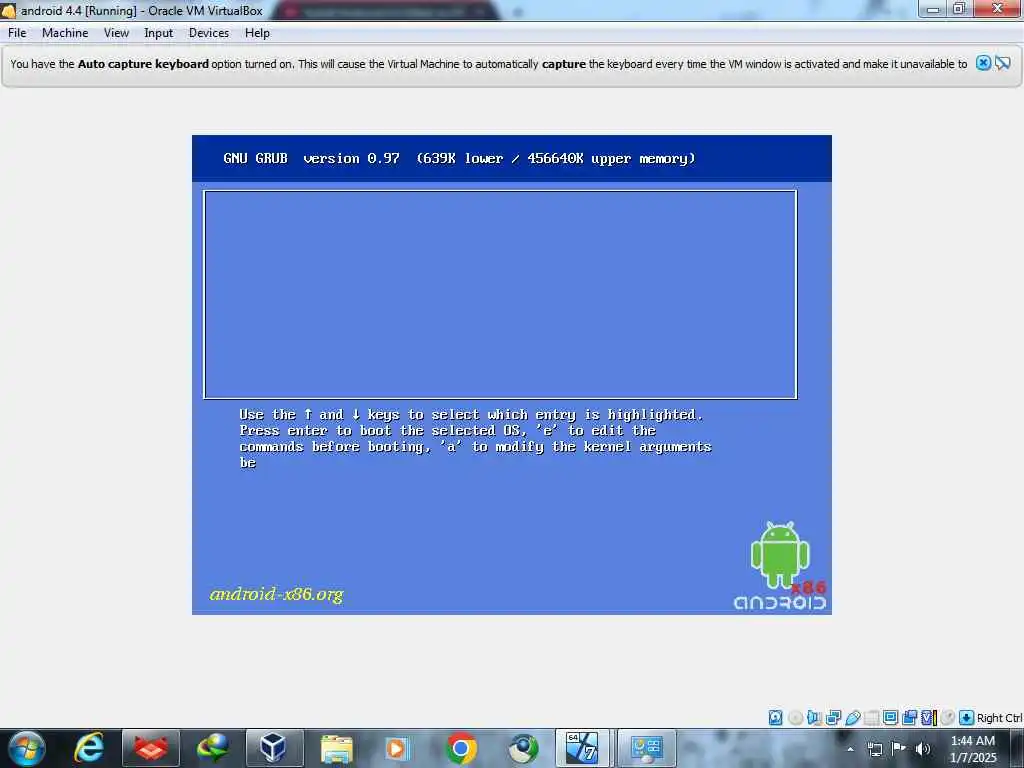Open the Control Panel taskbar item
This screenshot has height=768, width=1024.
647,748
